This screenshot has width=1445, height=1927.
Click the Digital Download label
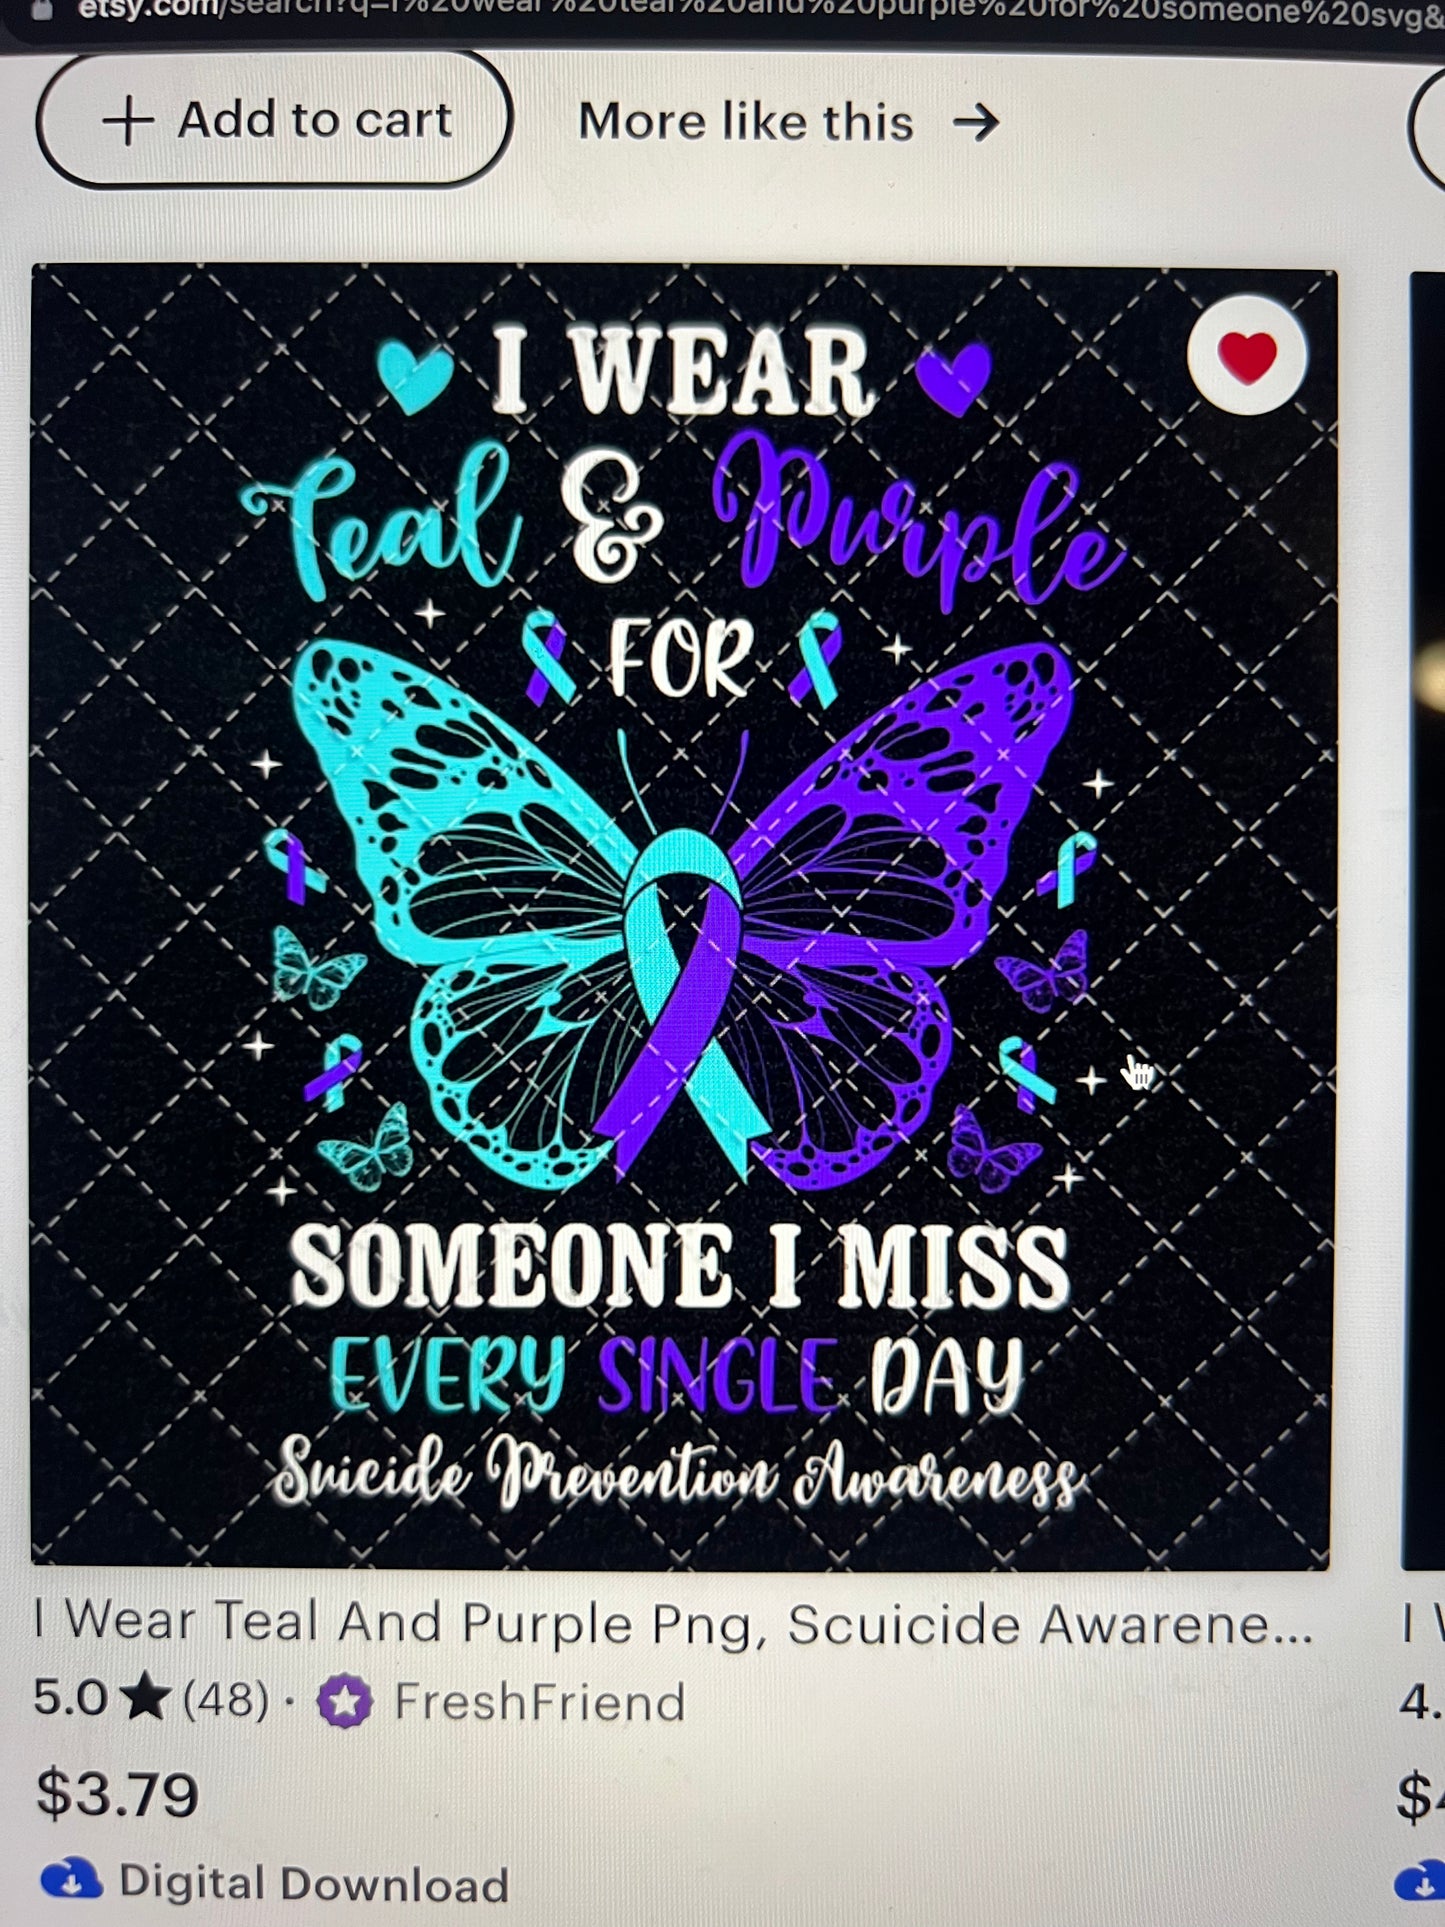coord(314,1884)
